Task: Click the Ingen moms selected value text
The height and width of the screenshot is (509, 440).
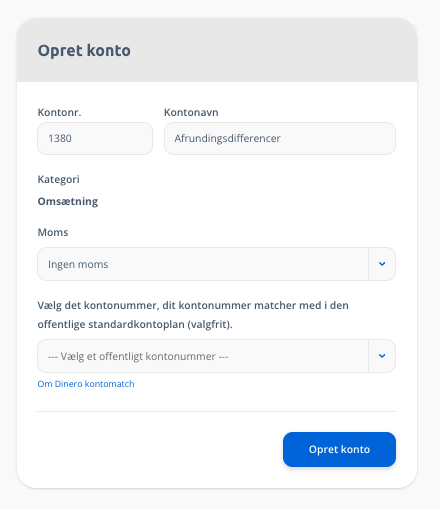Action: coord(78,264)
